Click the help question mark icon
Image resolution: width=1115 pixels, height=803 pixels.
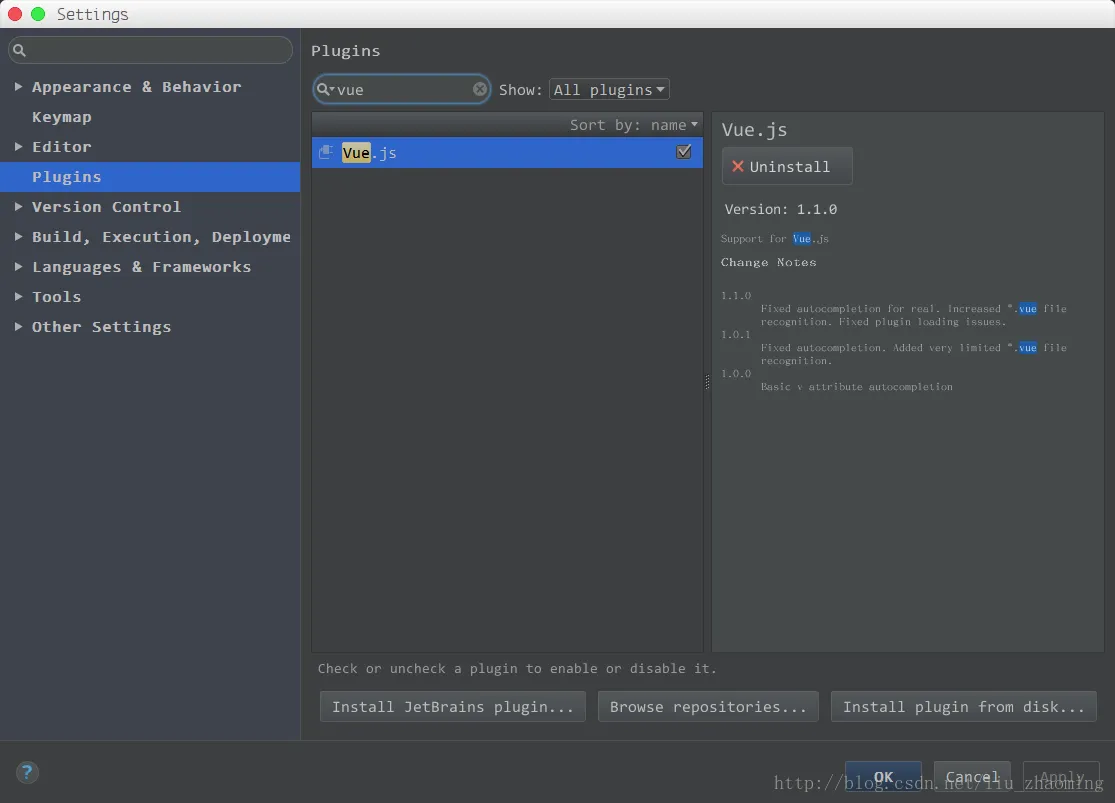tap(27, 772)
